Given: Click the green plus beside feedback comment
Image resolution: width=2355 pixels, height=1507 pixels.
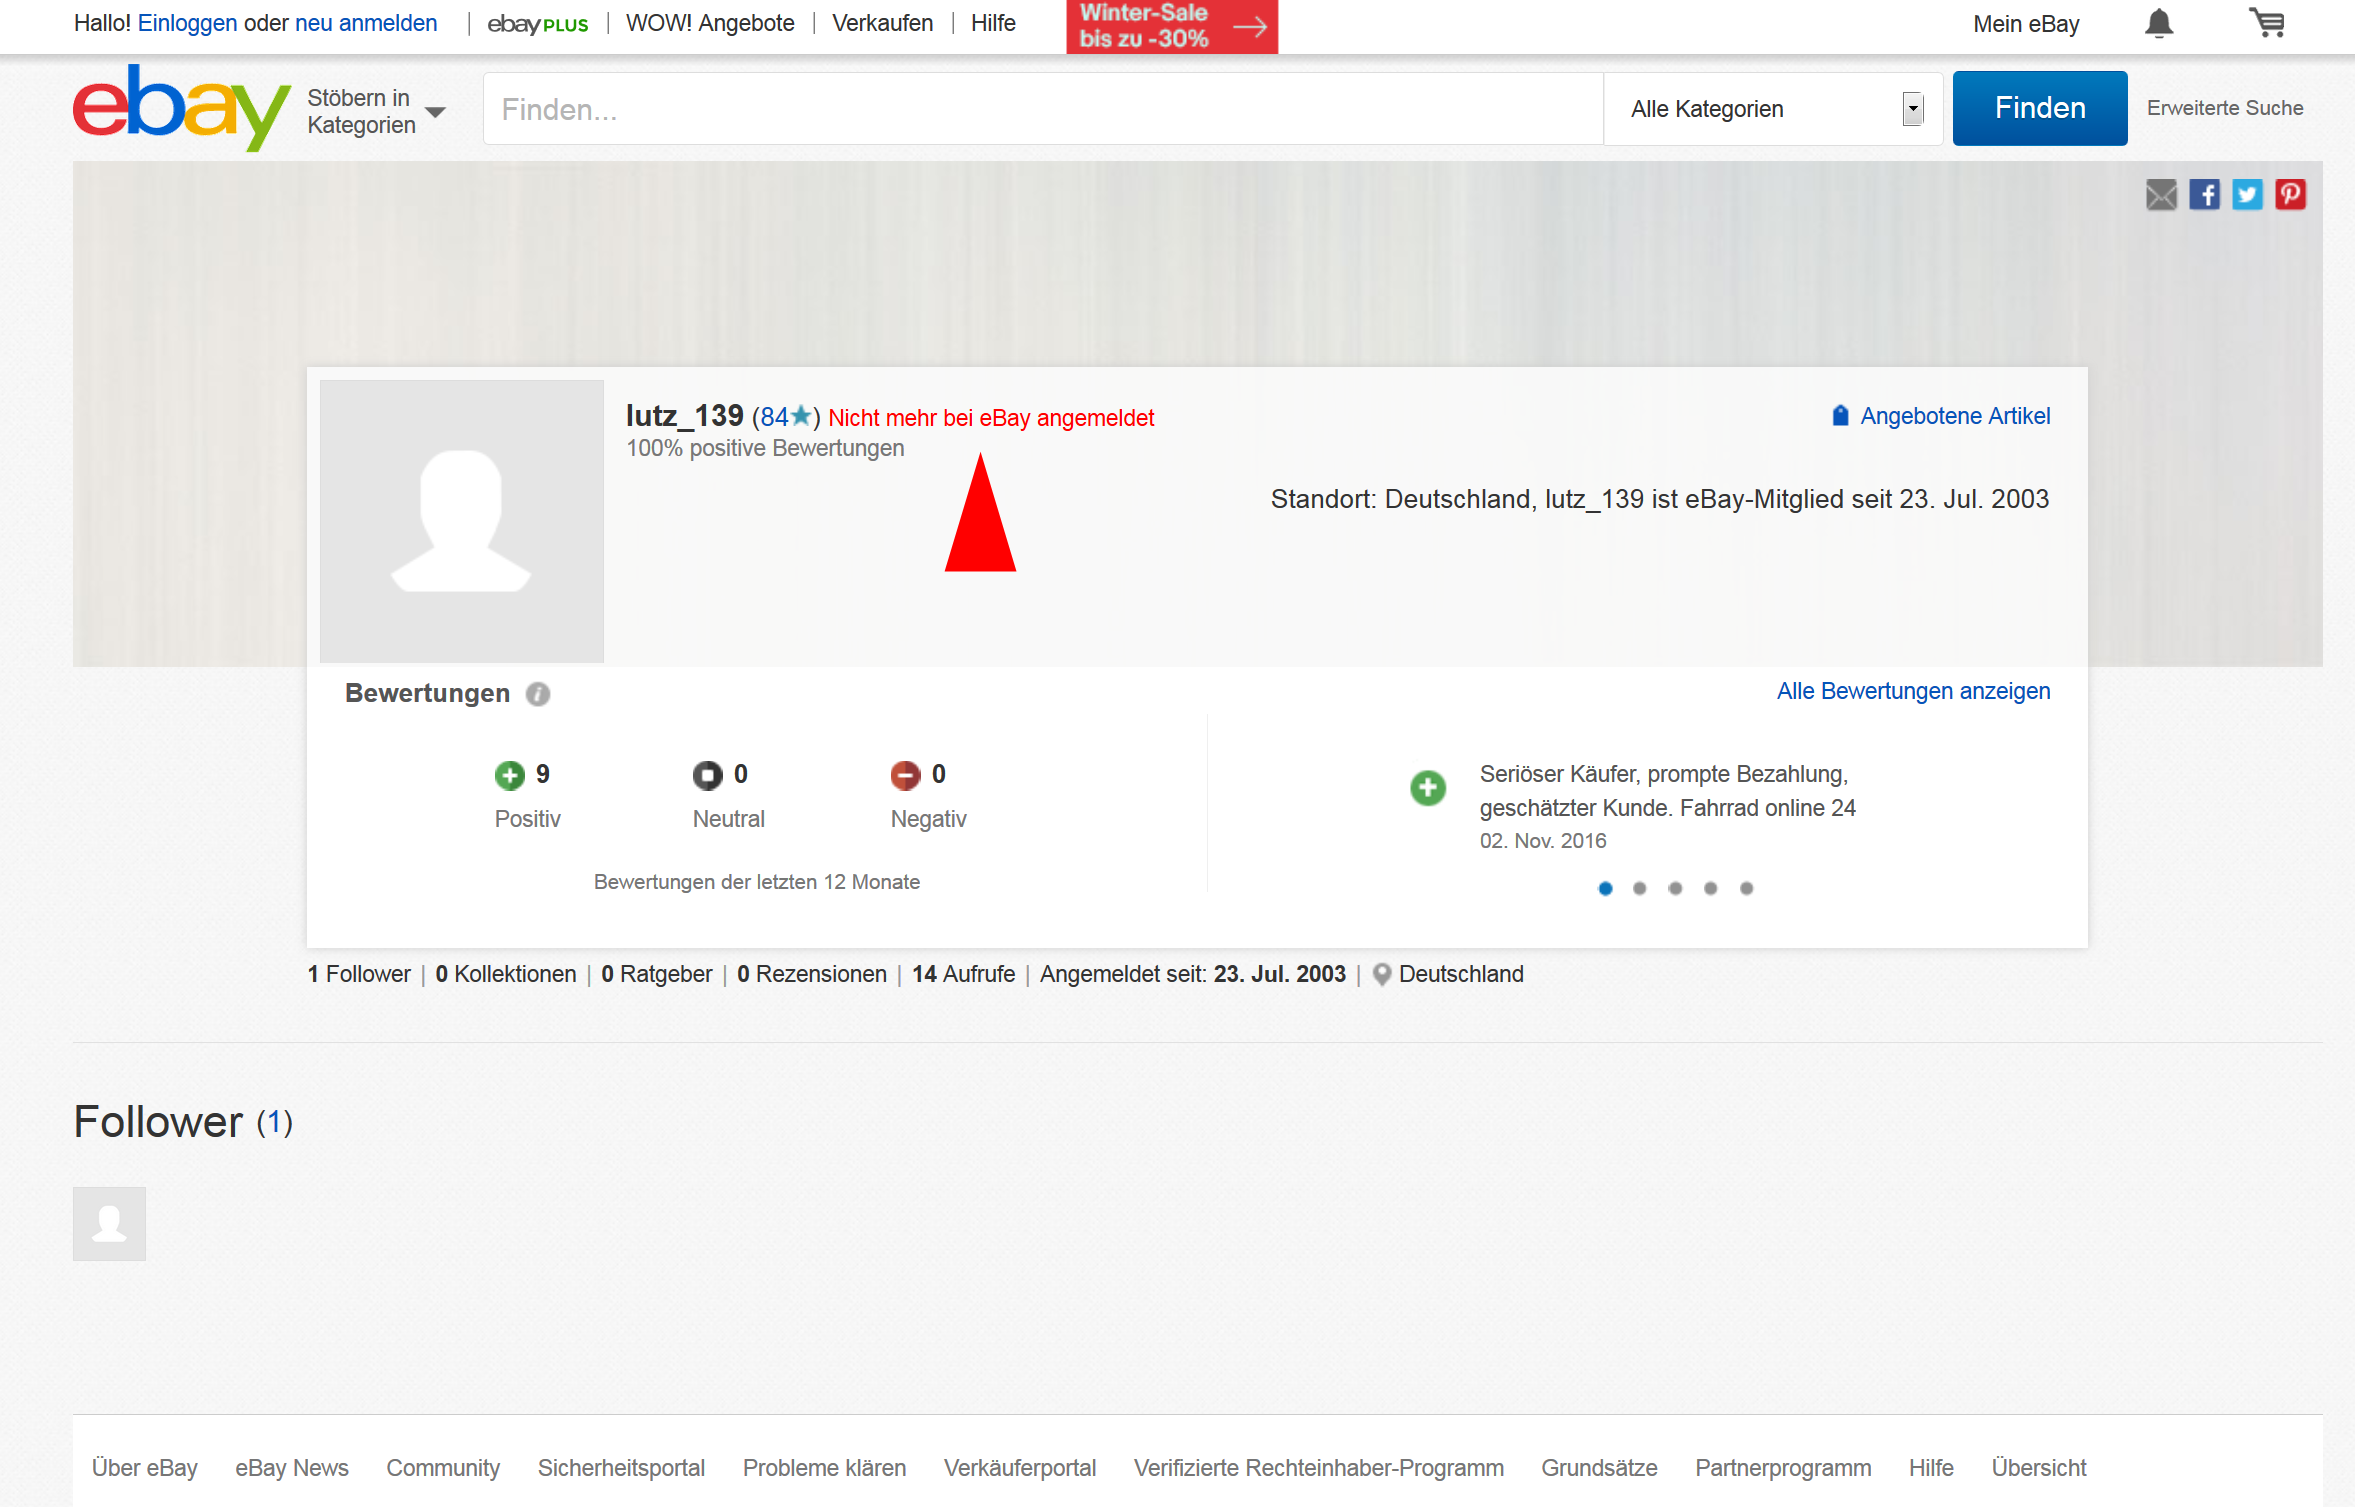Looking at the screenshot, I should 1428,788.
